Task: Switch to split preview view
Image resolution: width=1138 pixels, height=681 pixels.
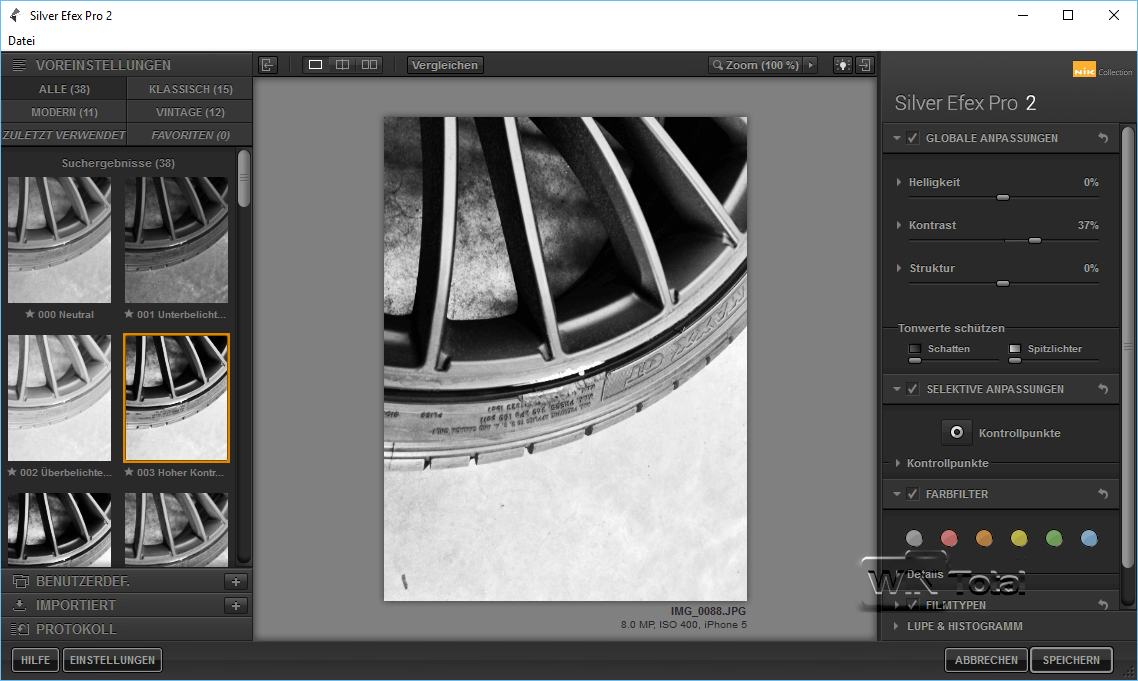Action: pyautogui.click(x=343, y=65)
